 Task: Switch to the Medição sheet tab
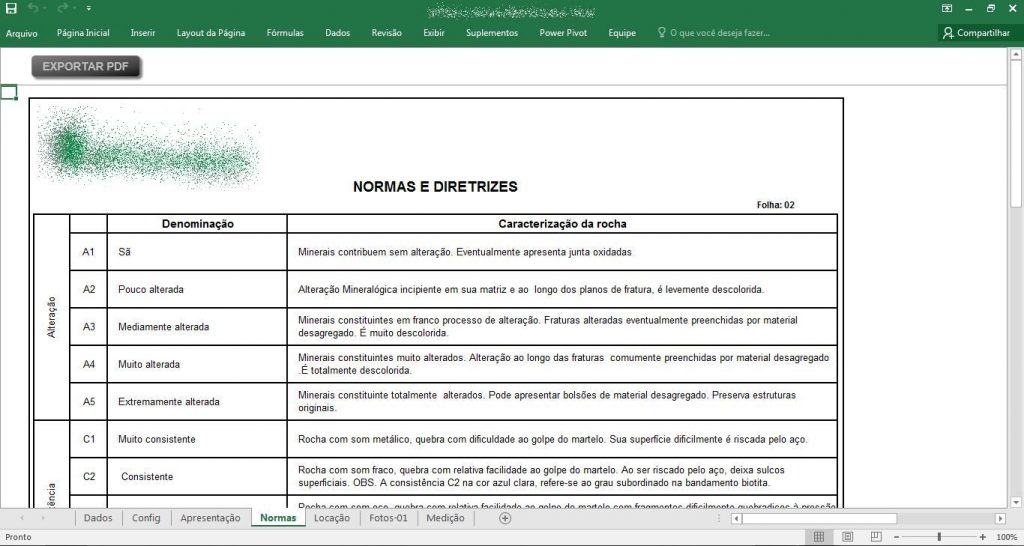(445, 518)
